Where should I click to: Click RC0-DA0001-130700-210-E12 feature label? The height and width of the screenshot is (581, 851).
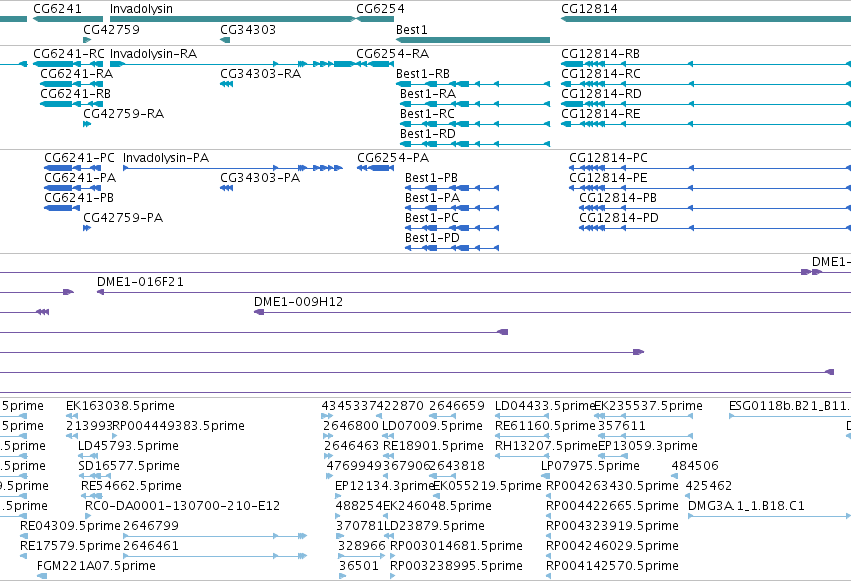pyautogui.click(x=182, y=506)
